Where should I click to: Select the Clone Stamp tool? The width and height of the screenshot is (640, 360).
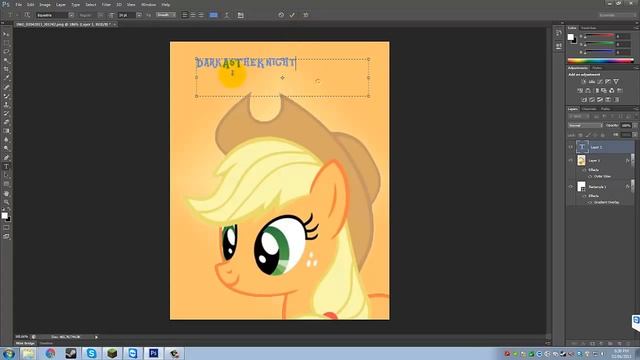pos(6,105)
